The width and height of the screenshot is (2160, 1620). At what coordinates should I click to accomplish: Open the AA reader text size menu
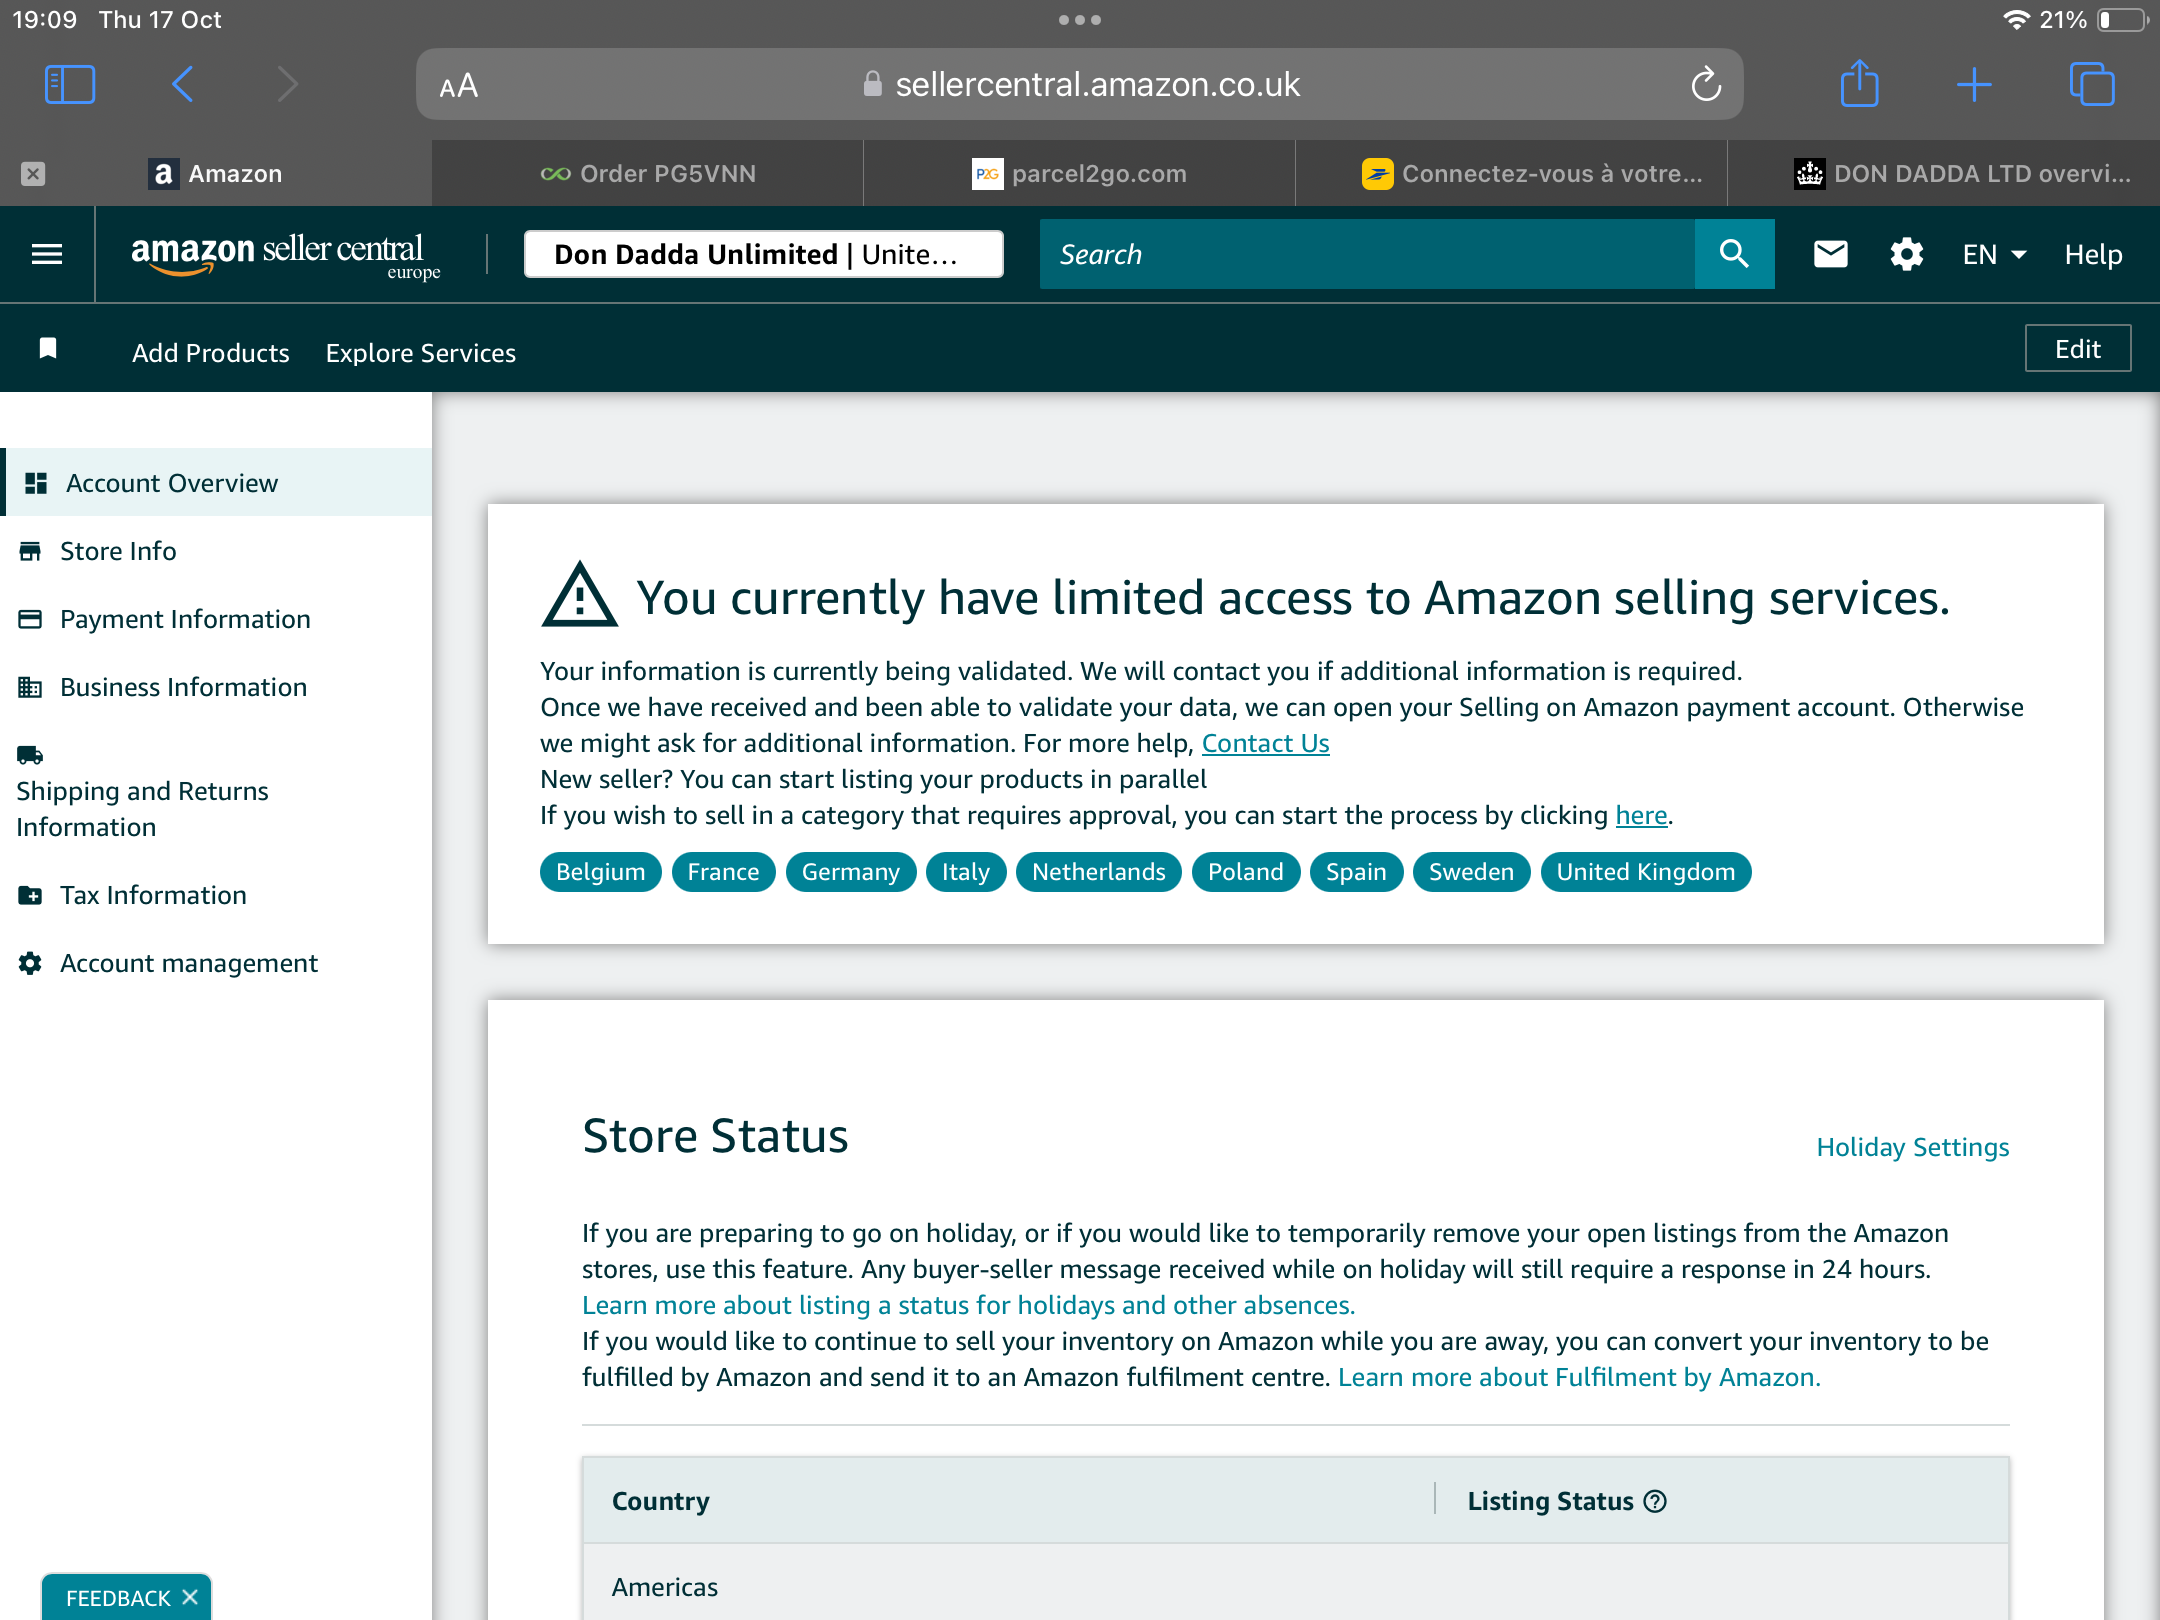[x=459, y=86]
